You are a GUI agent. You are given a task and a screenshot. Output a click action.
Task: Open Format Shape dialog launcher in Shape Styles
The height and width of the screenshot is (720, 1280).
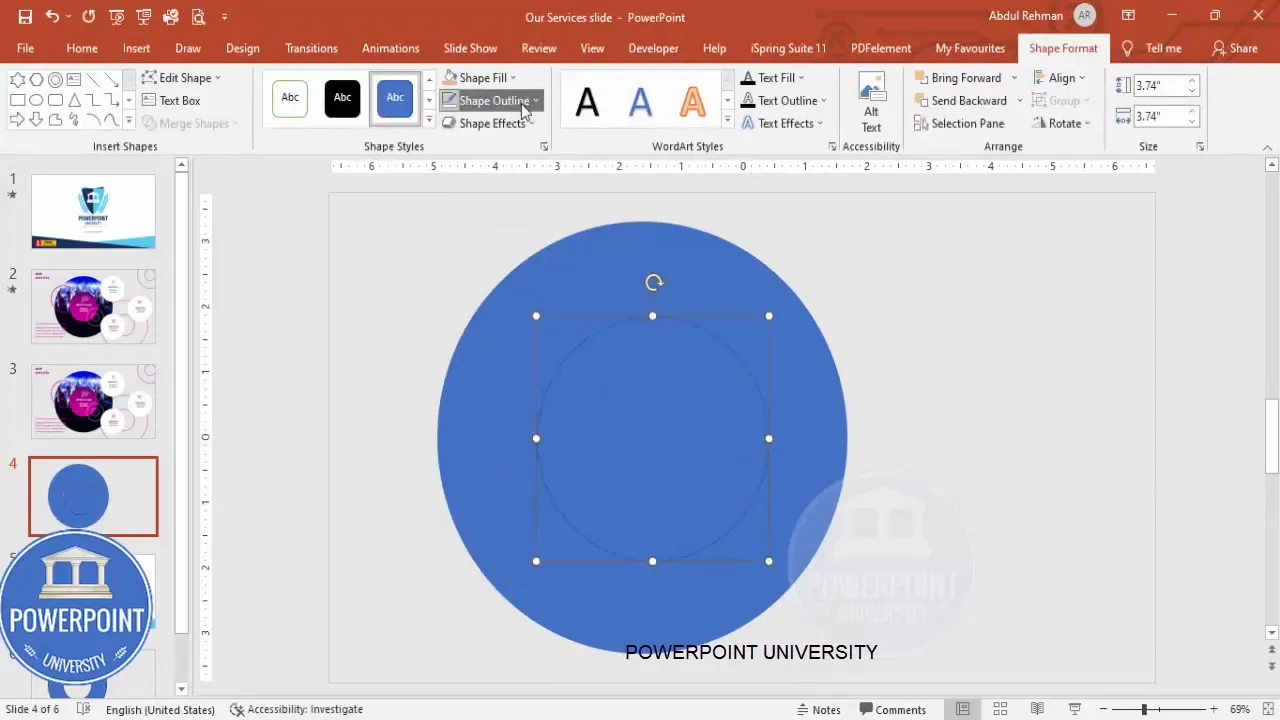tap(544, 147)
